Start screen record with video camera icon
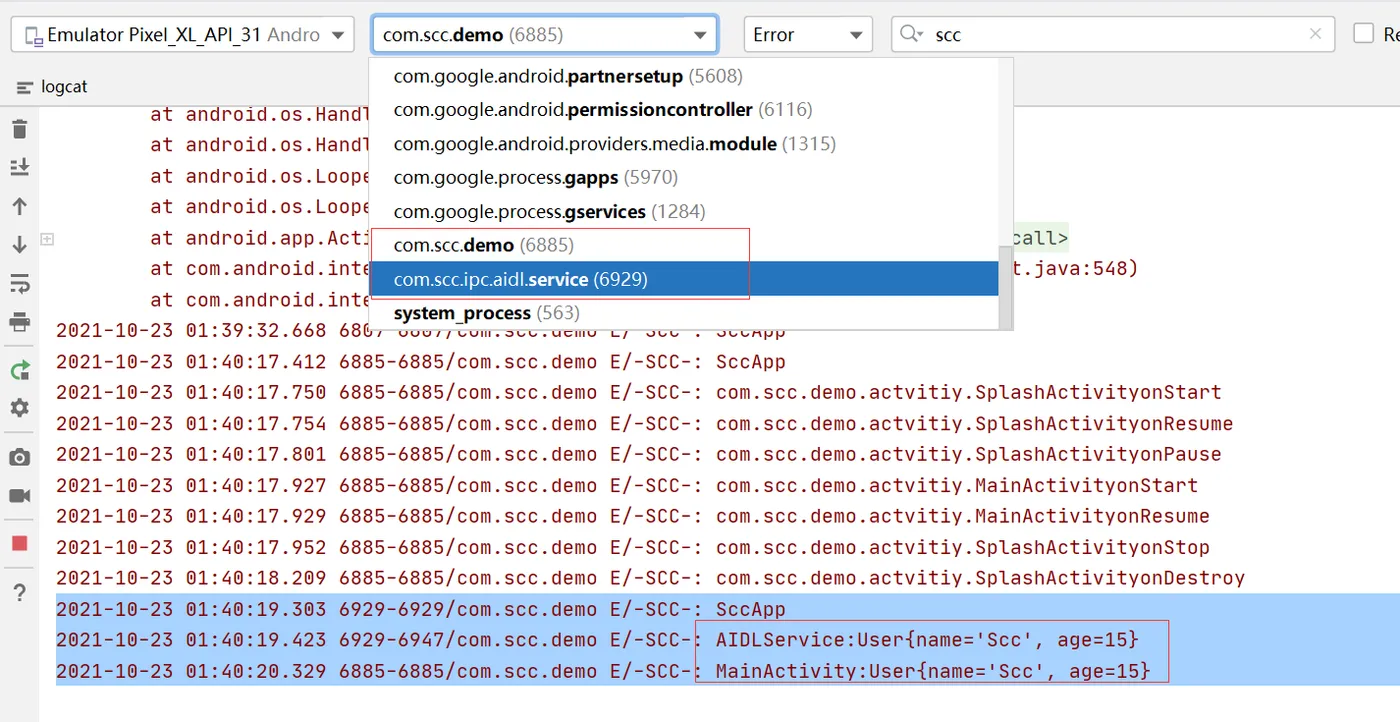1400x722 pixels. tap(20, 496)
